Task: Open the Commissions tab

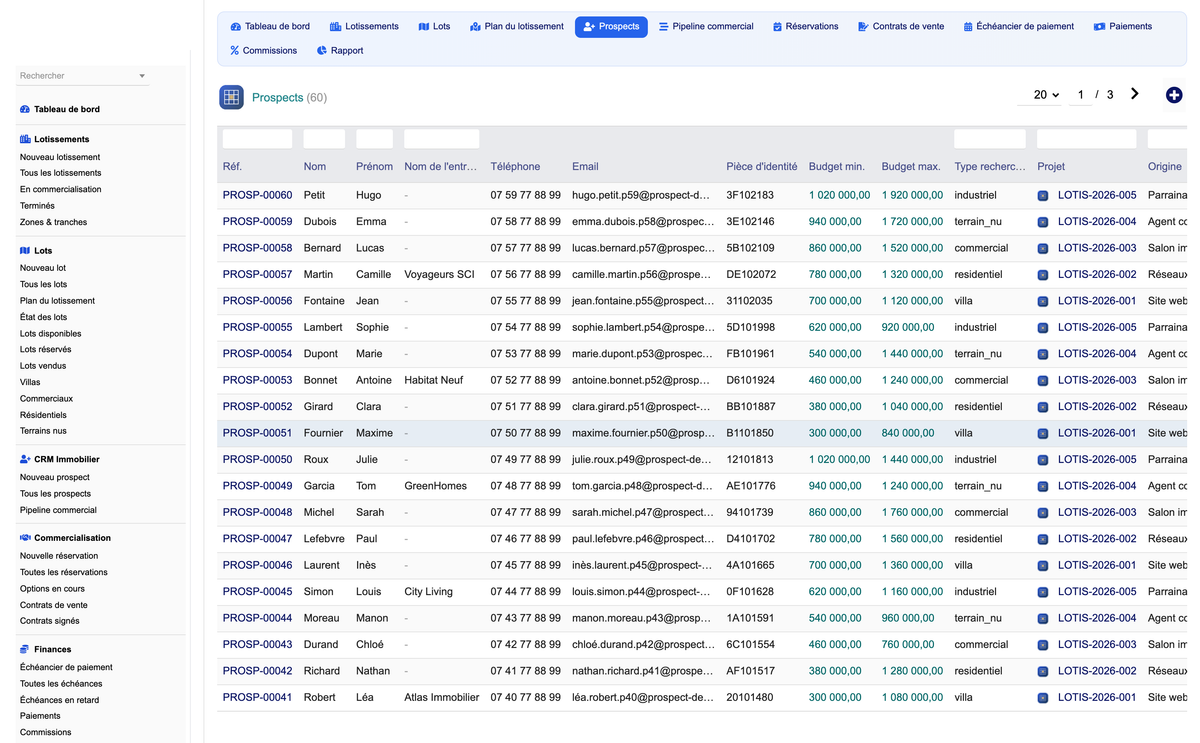Action: click(x=263, y=51)
